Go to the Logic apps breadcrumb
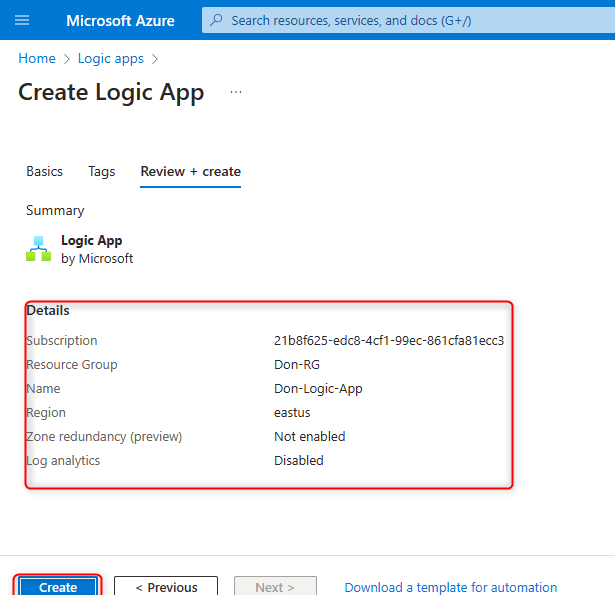Viewport: 615px width, 595px height. 111,59
